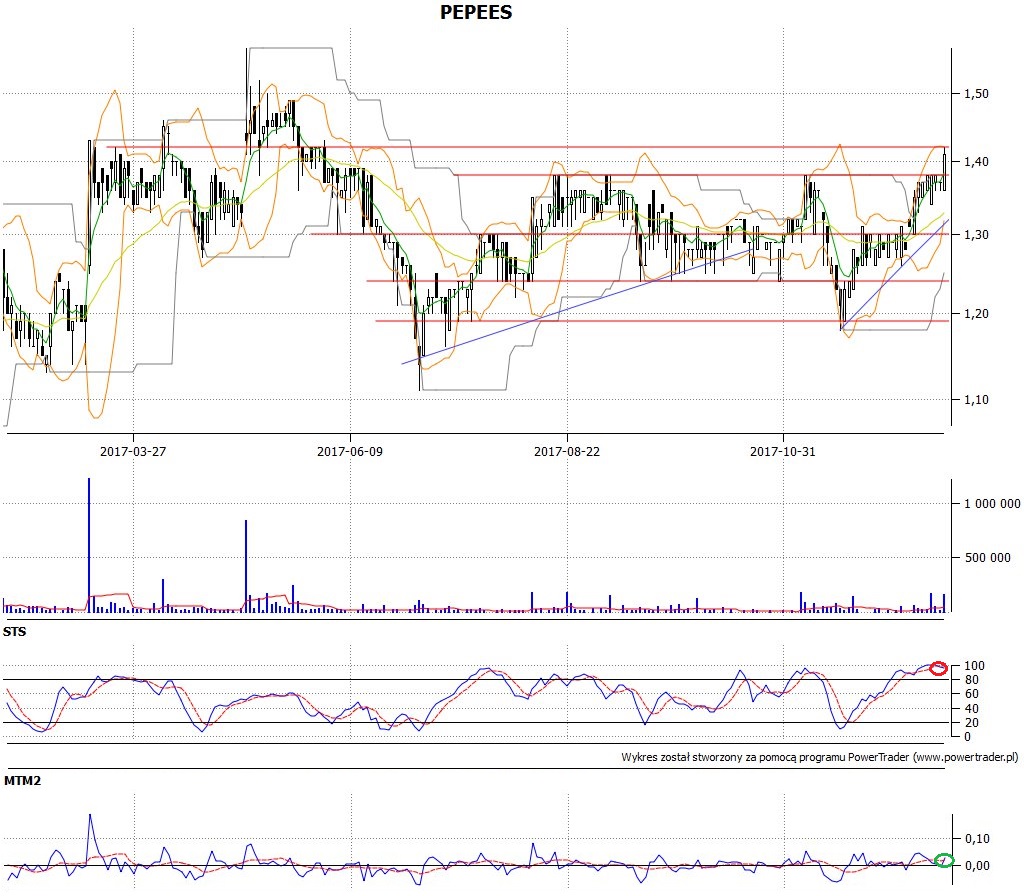Click the 500 000 volume axis label
The height and width of the screenshot is (896, 1024).
[987, 557]
